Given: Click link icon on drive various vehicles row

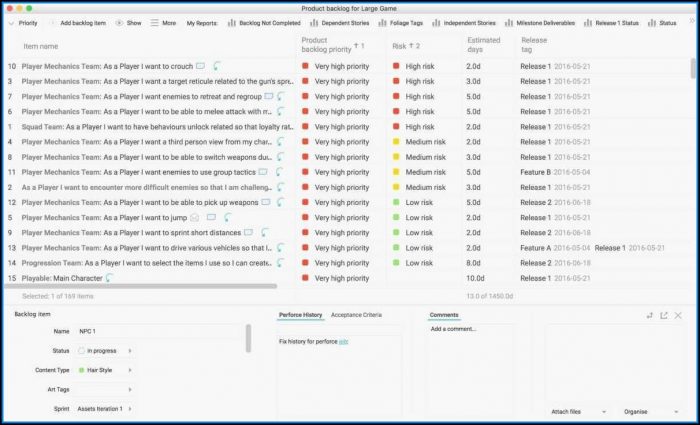Looking at the screenshot, I should [x=281, y=248].
